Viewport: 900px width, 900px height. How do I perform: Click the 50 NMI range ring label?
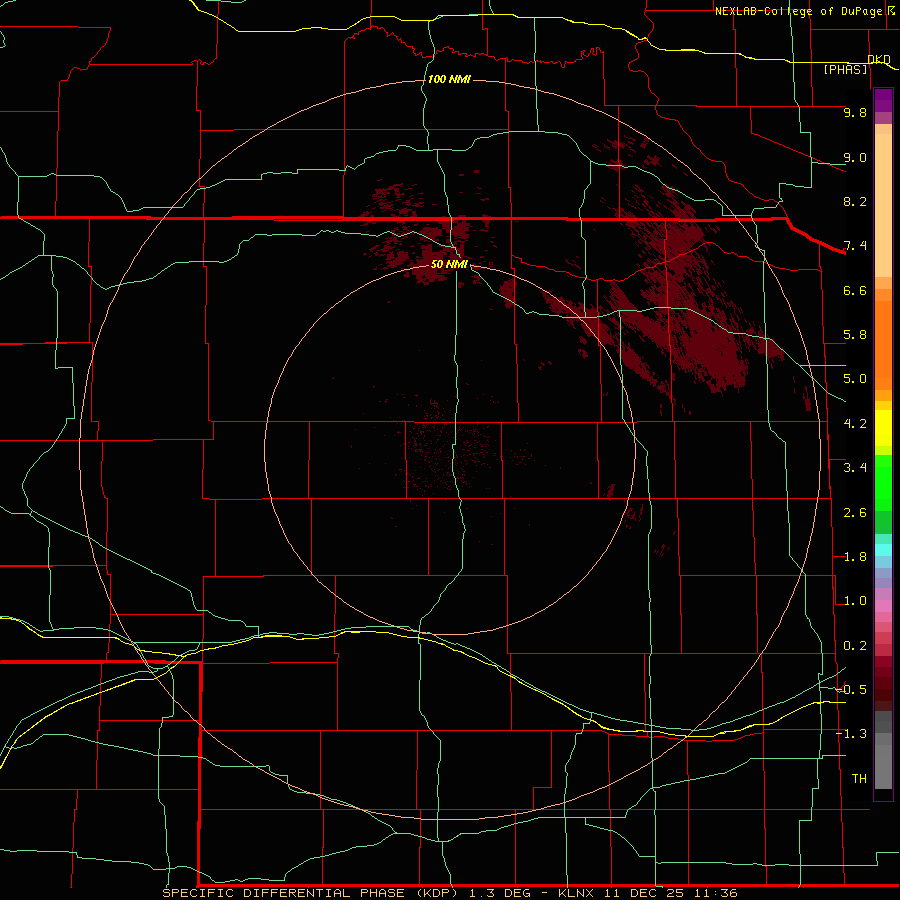point(449,264)
